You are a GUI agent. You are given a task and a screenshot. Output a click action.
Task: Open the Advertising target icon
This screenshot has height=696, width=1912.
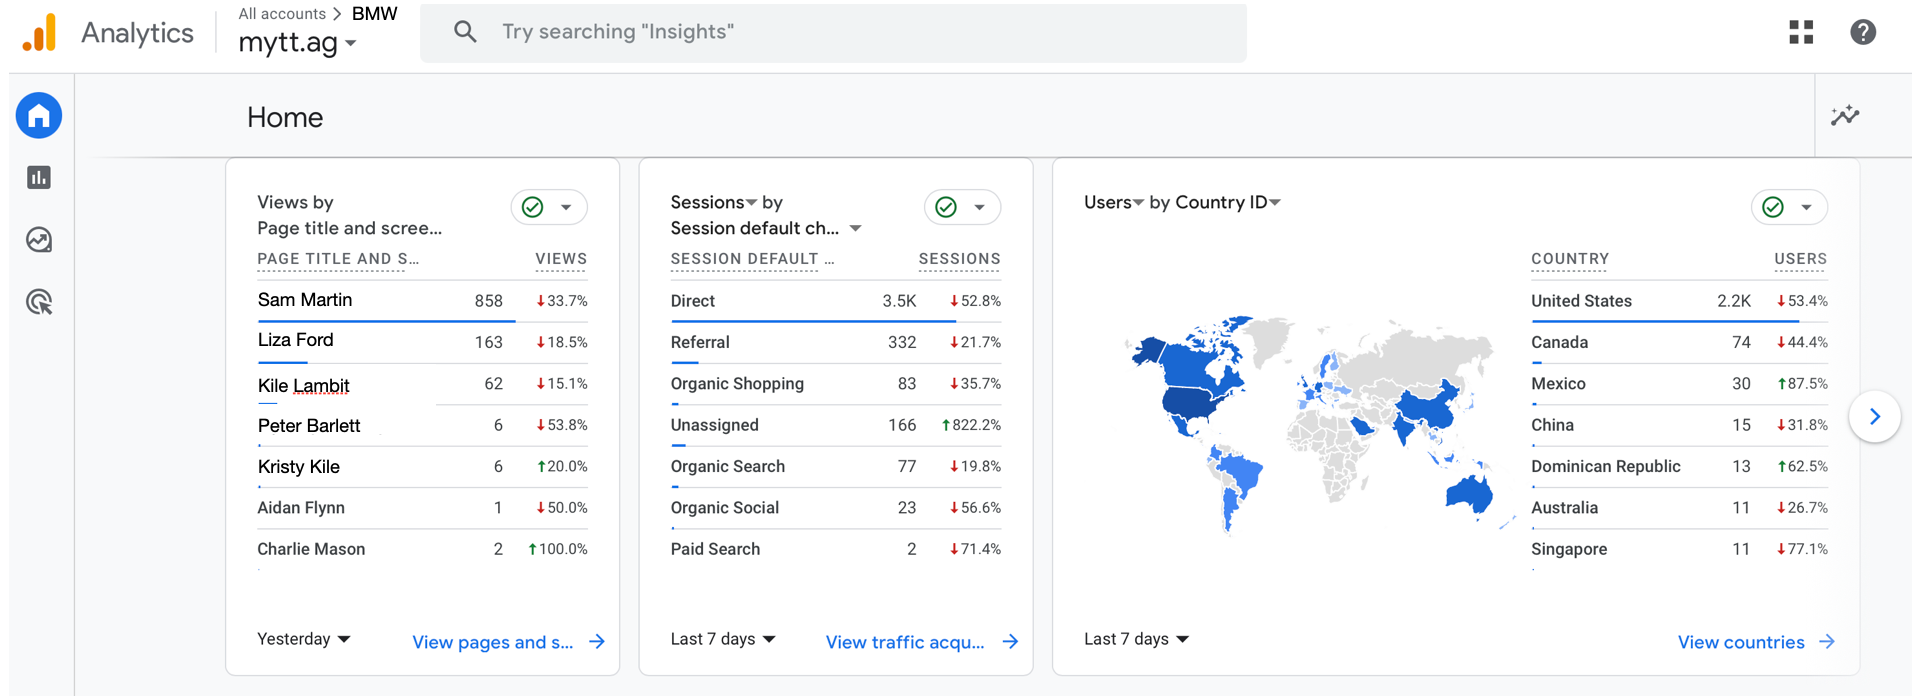(39, 302)
